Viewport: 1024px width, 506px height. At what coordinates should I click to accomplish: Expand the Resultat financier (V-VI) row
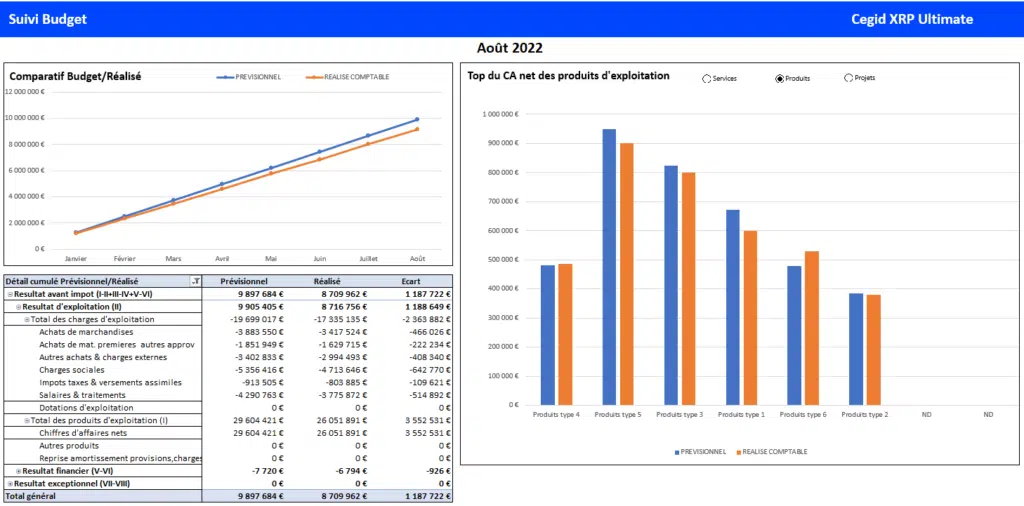pos(18,470)
